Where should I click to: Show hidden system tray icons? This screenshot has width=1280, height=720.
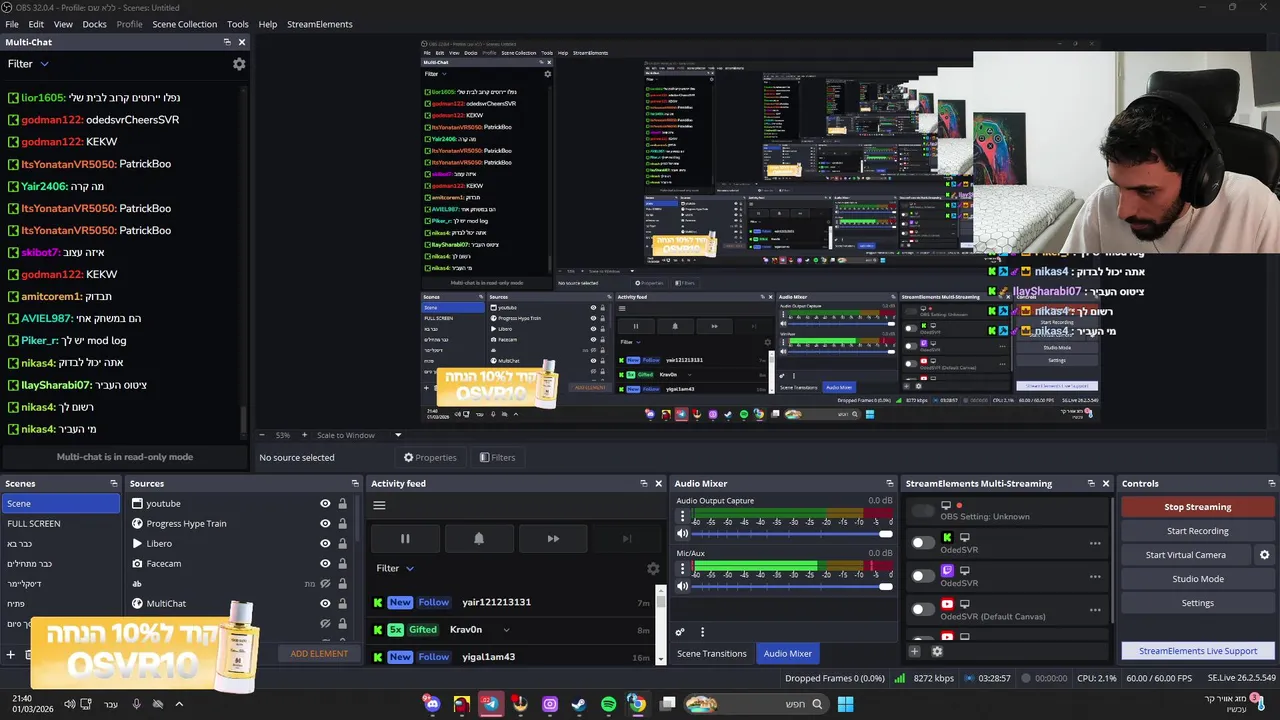(179, 704)
